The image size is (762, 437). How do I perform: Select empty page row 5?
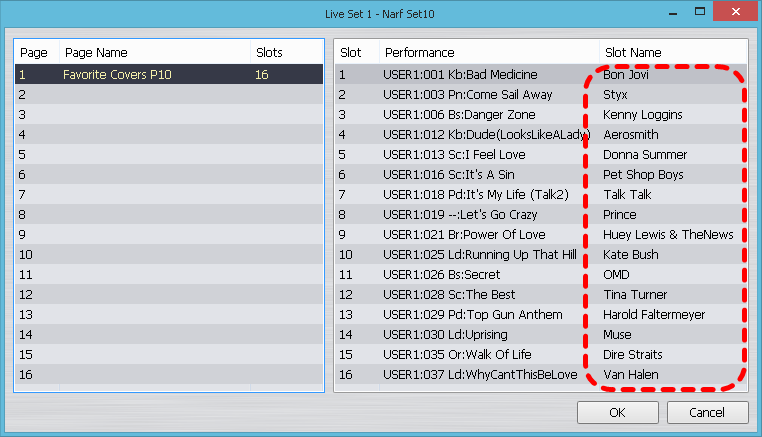pyautogui.click(x=169, y=154)
